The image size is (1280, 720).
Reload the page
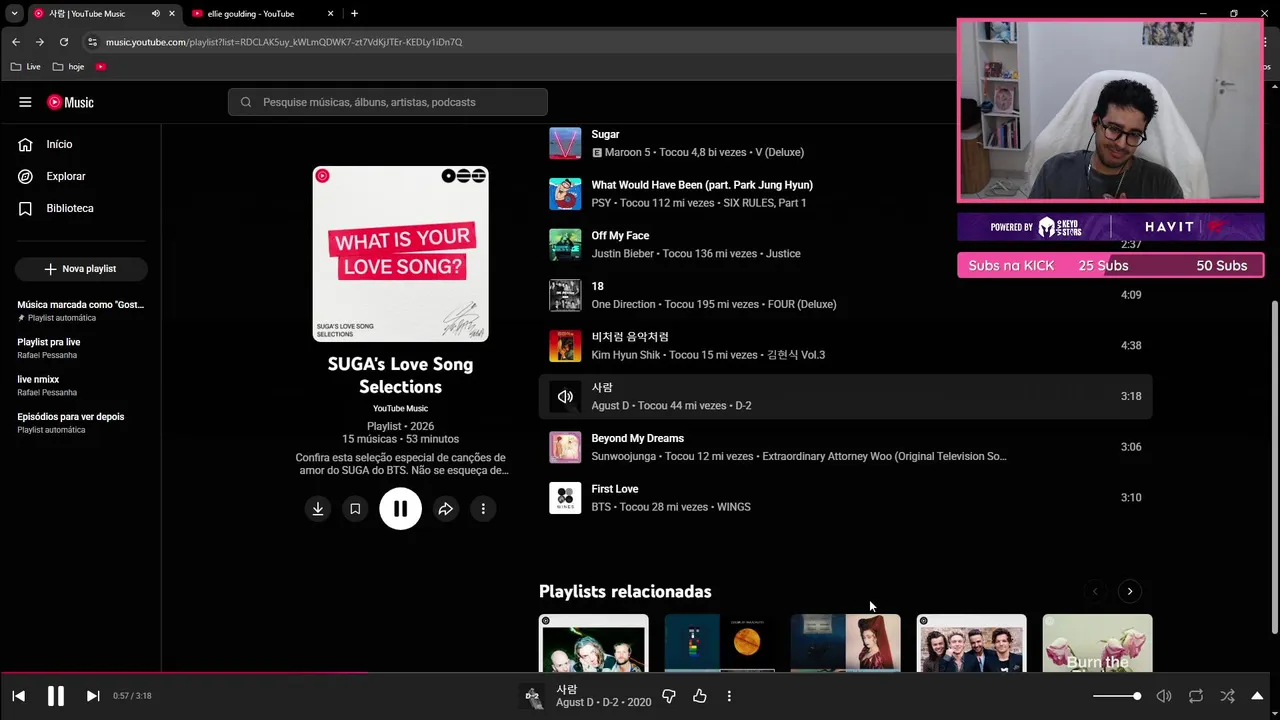[x=64, y=42]
